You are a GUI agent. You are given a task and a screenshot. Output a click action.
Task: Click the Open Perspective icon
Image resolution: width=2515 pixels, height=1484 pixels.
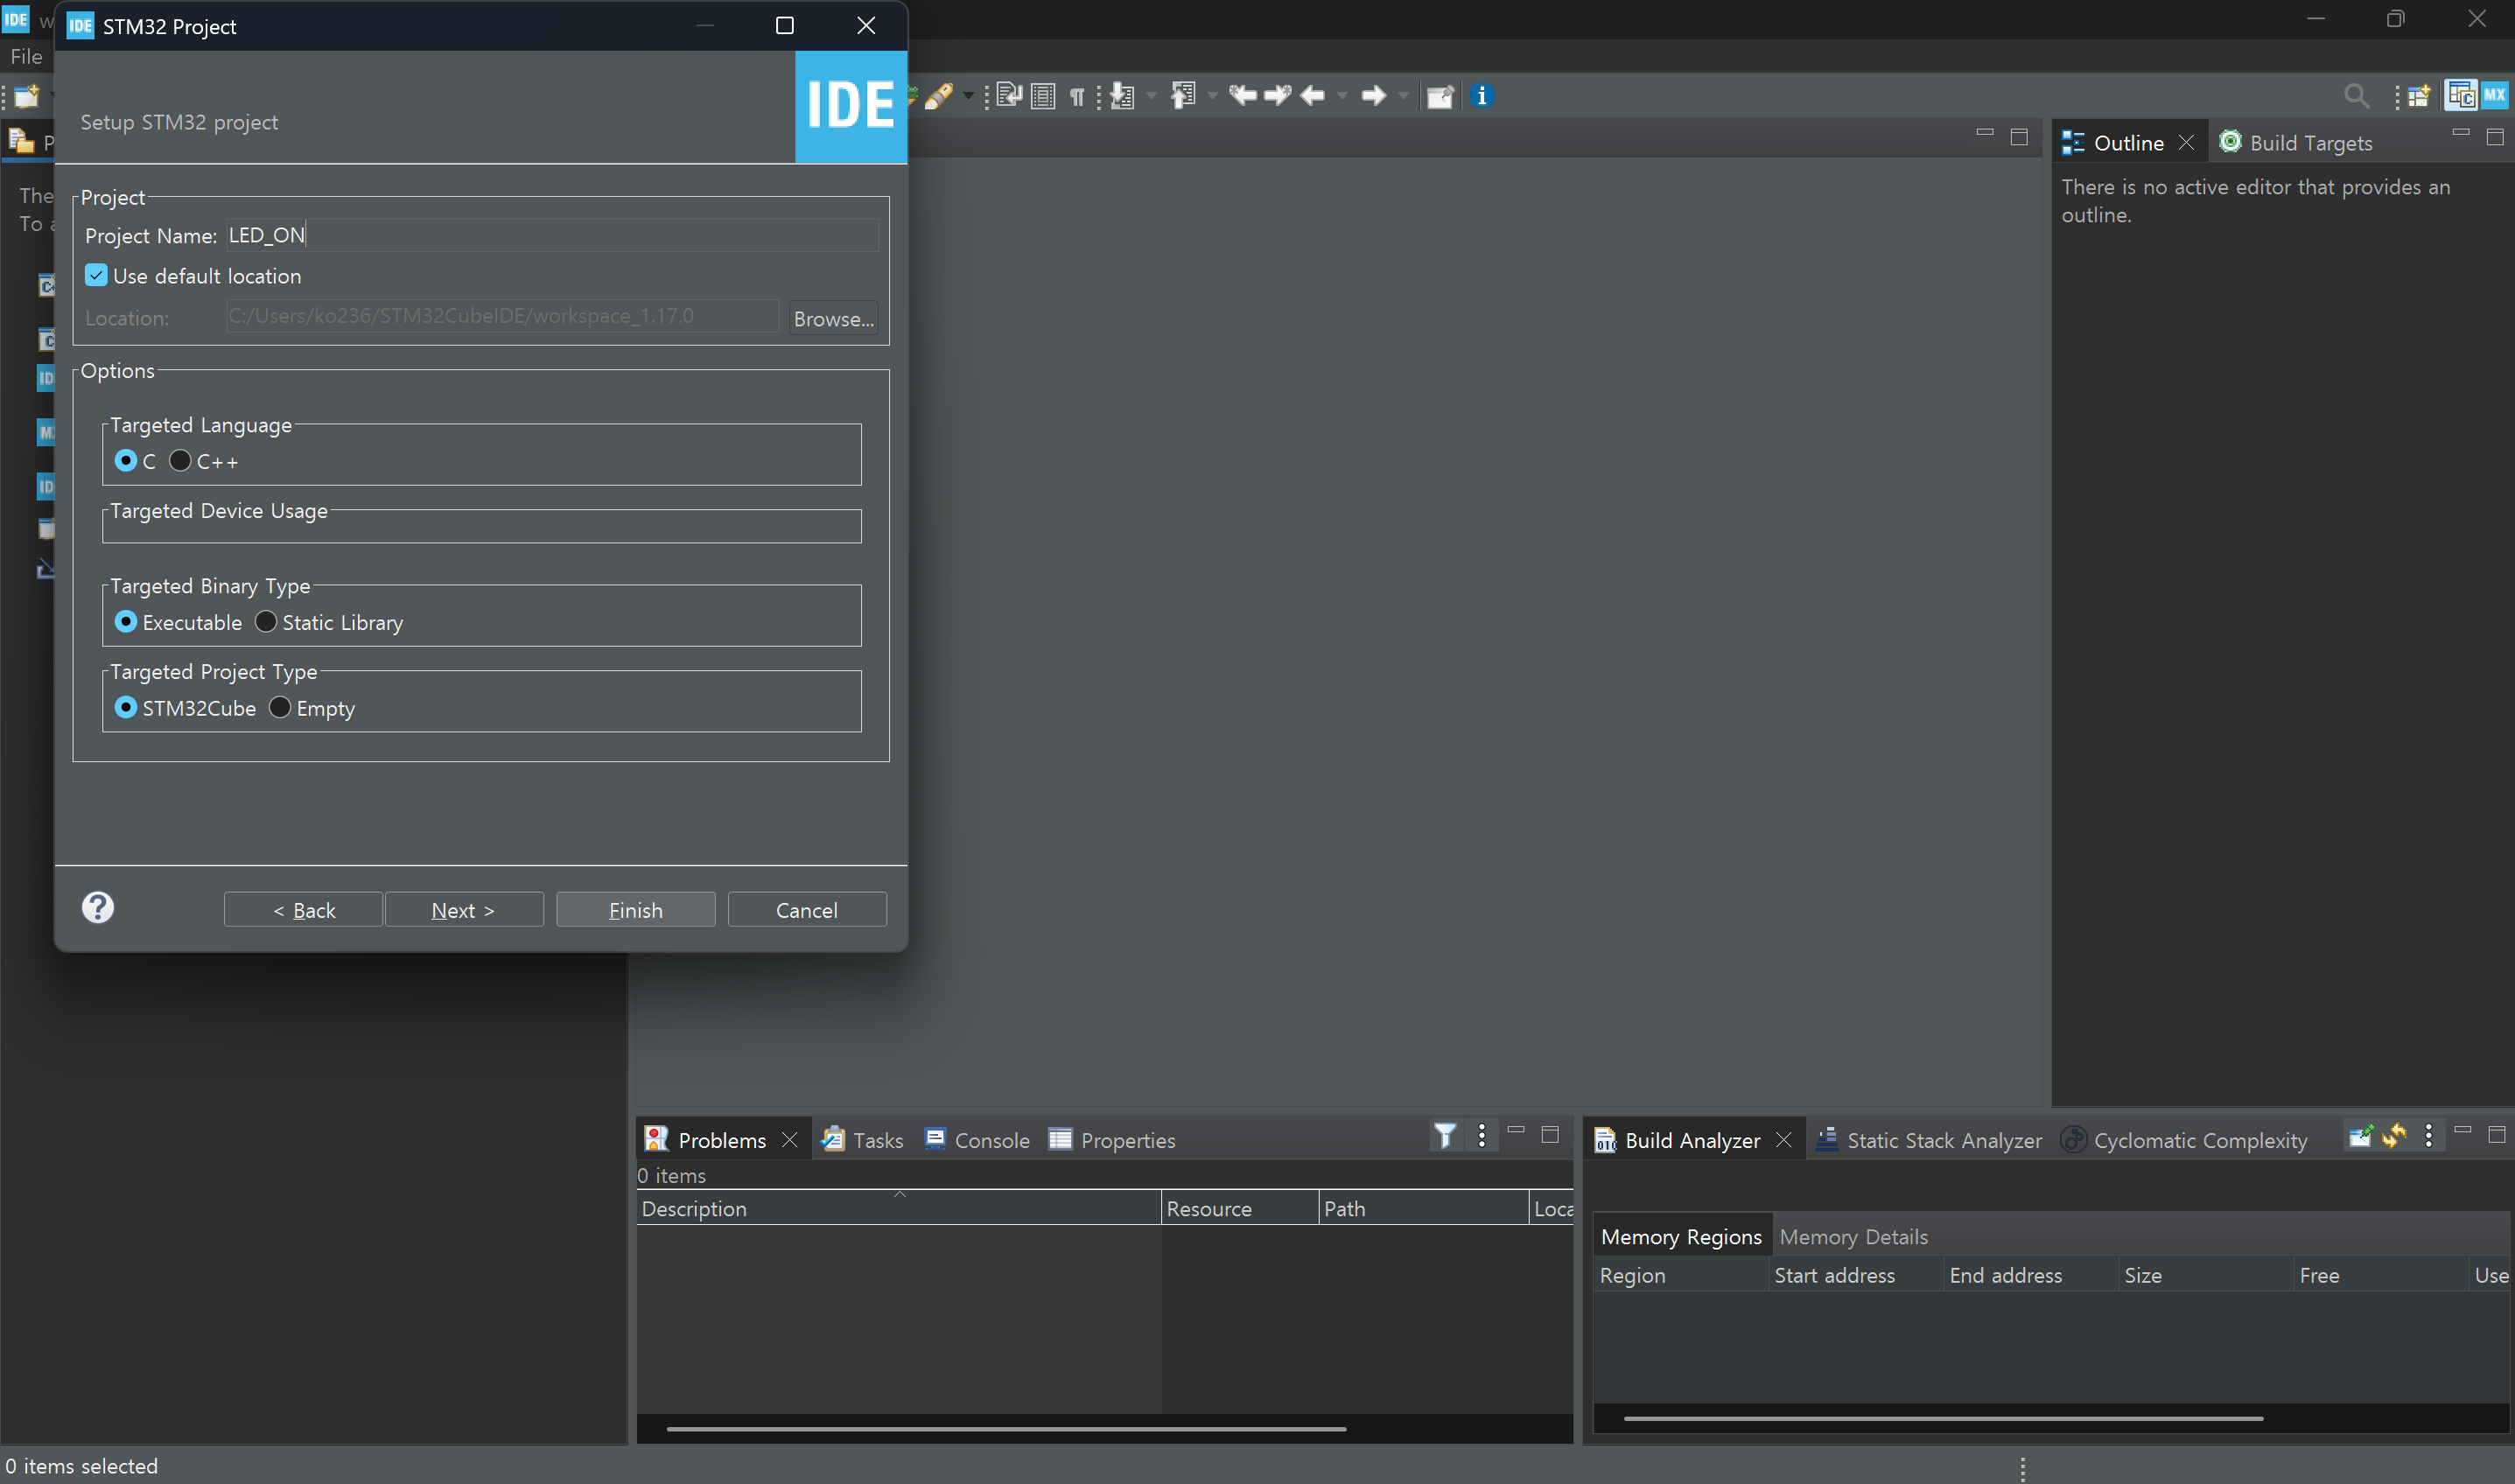pyautogui.click(x=2419, y=96)
